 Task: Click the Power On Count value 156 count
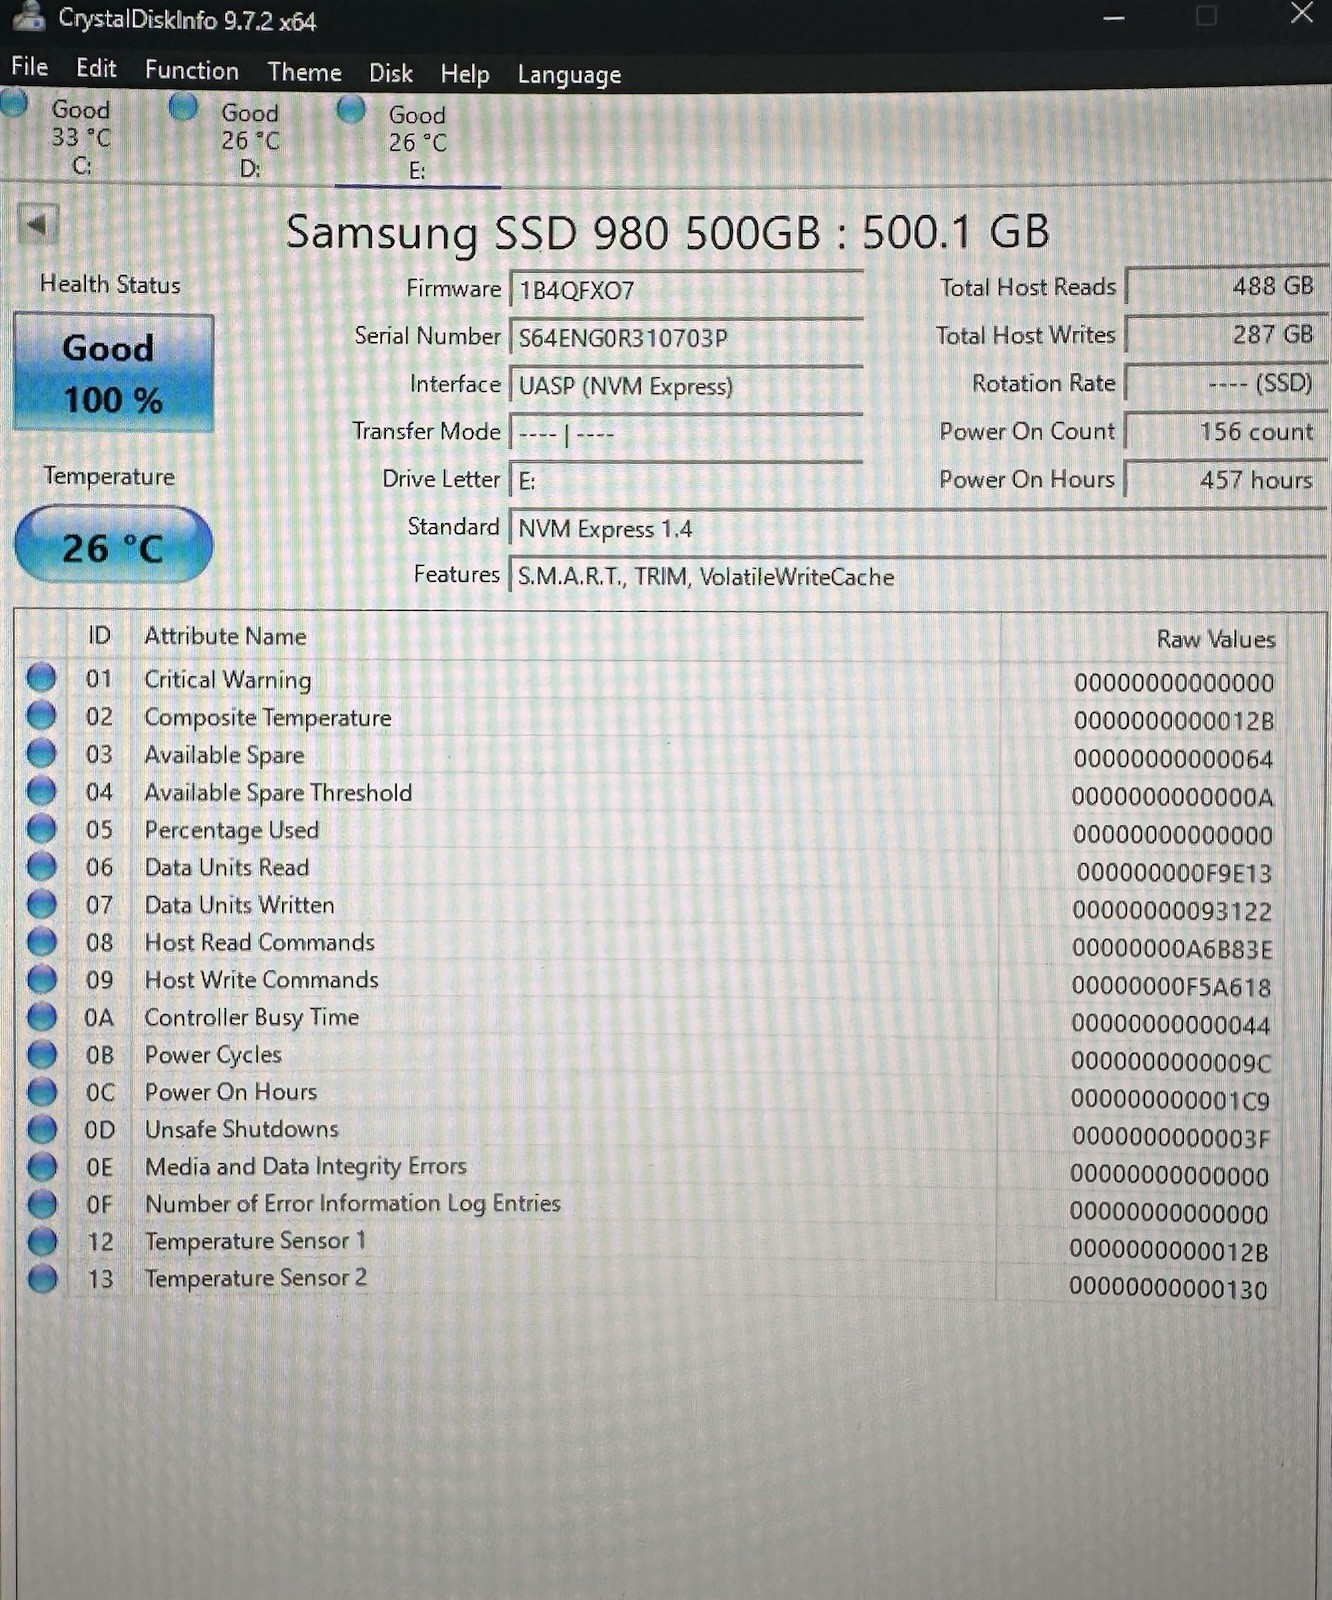tap(1225, 431)
